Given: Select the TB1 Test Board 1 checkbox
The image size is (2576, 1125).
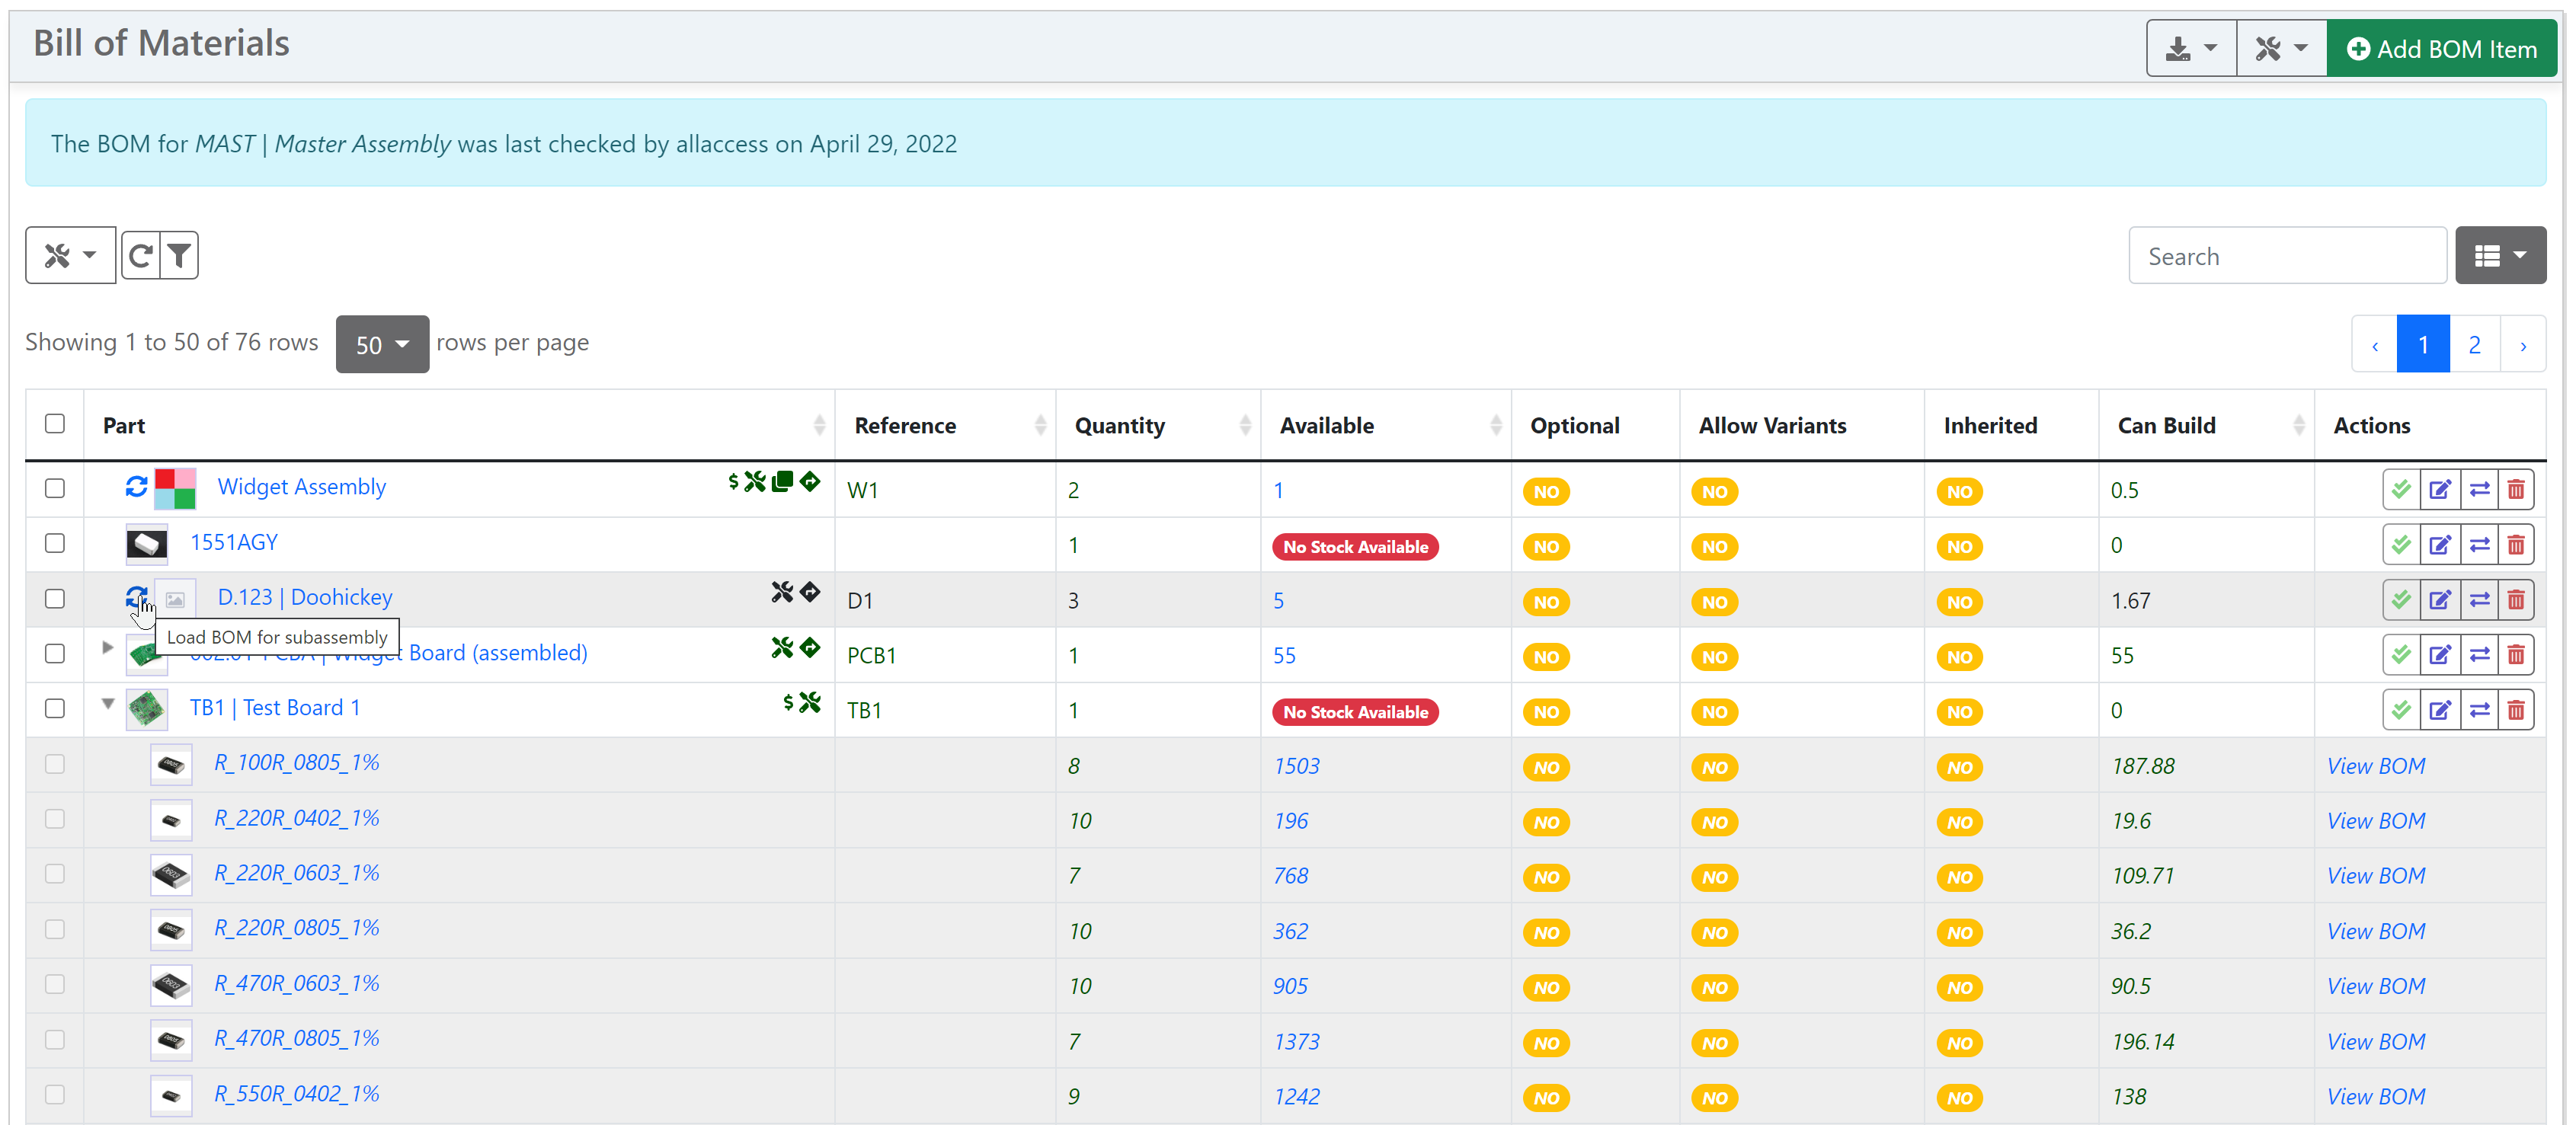Looking at the screenshot, I should point(55,708).
